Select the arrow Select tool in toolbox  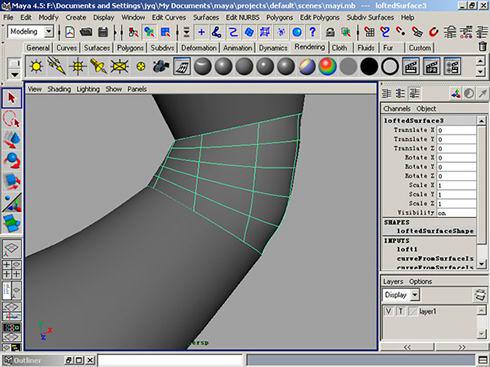pyautogui.click(x=12, y=98)
